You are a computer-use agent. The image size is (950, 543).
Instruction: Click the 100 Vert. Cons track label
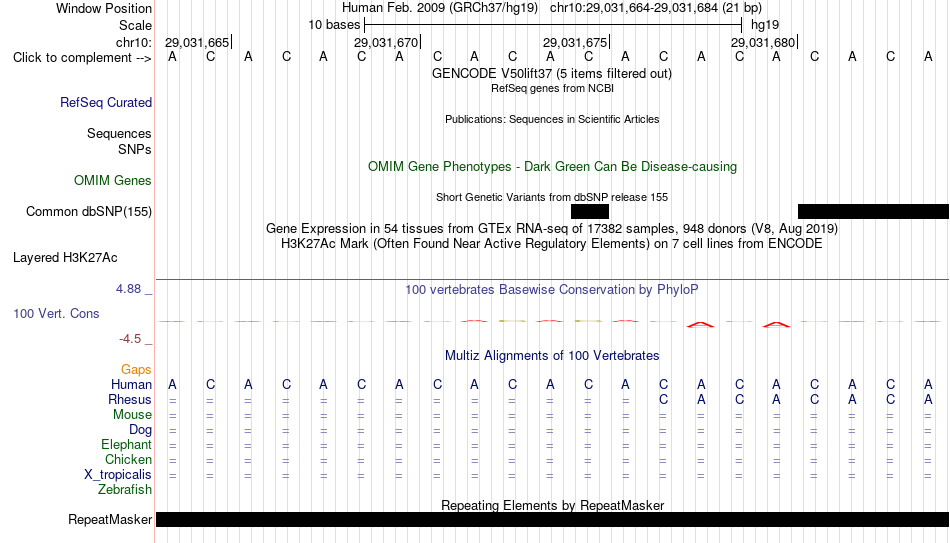click(56, 313)
